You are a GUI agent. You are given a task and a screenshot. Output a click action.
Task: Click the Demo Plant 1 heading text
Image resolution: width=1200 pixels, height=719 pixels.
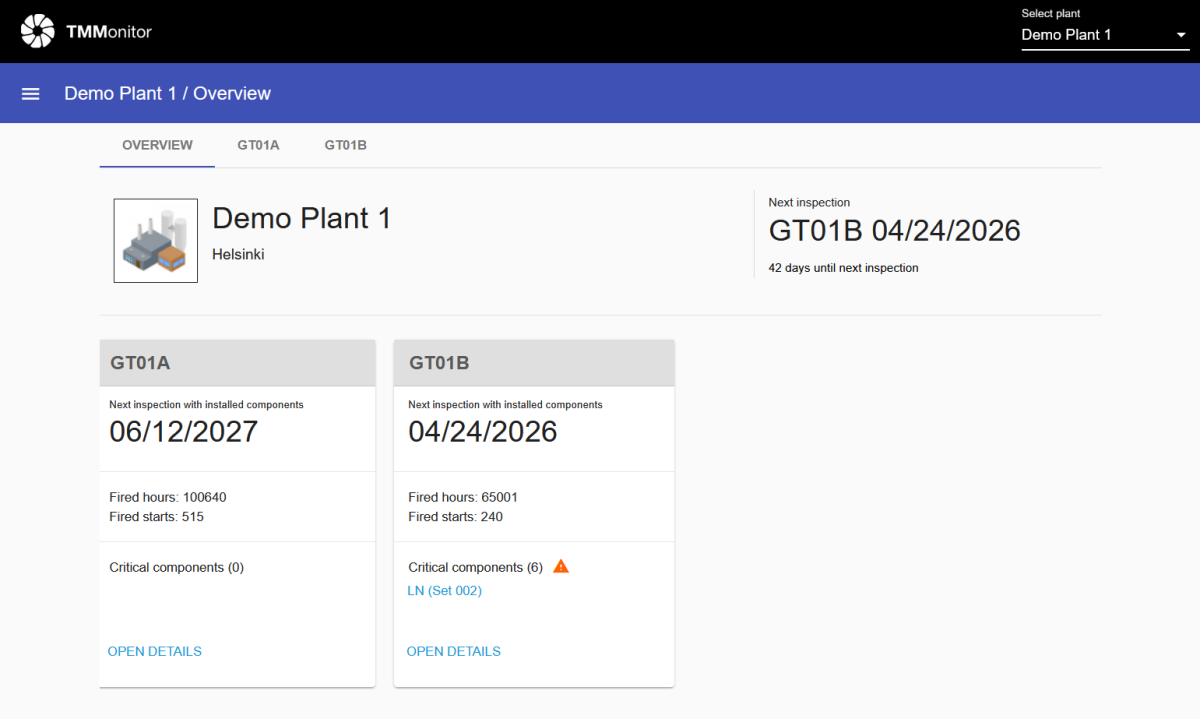302,218
